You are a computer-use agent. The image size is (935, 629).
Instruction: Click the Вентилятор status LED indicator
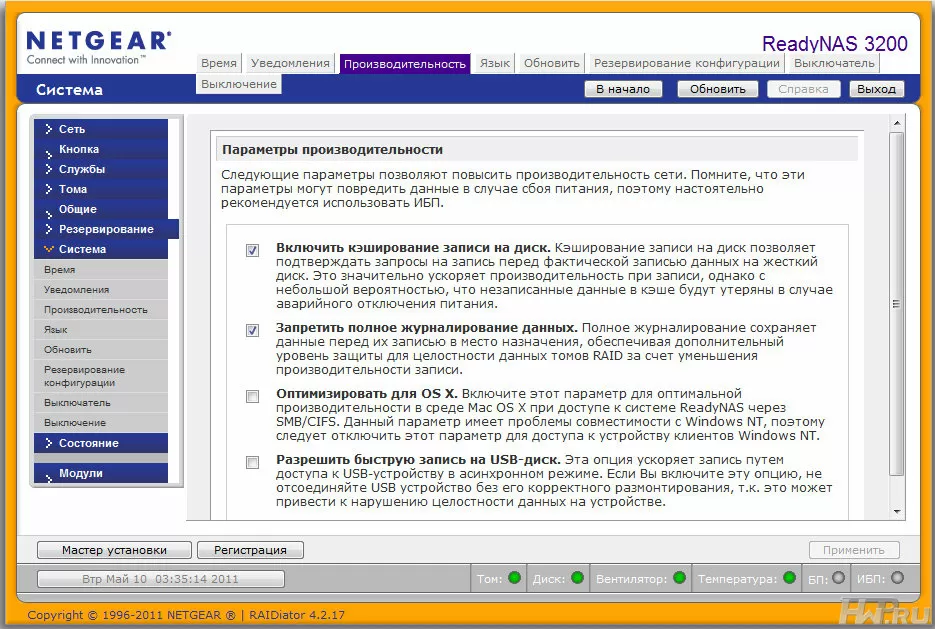click(x=679, y=578)
